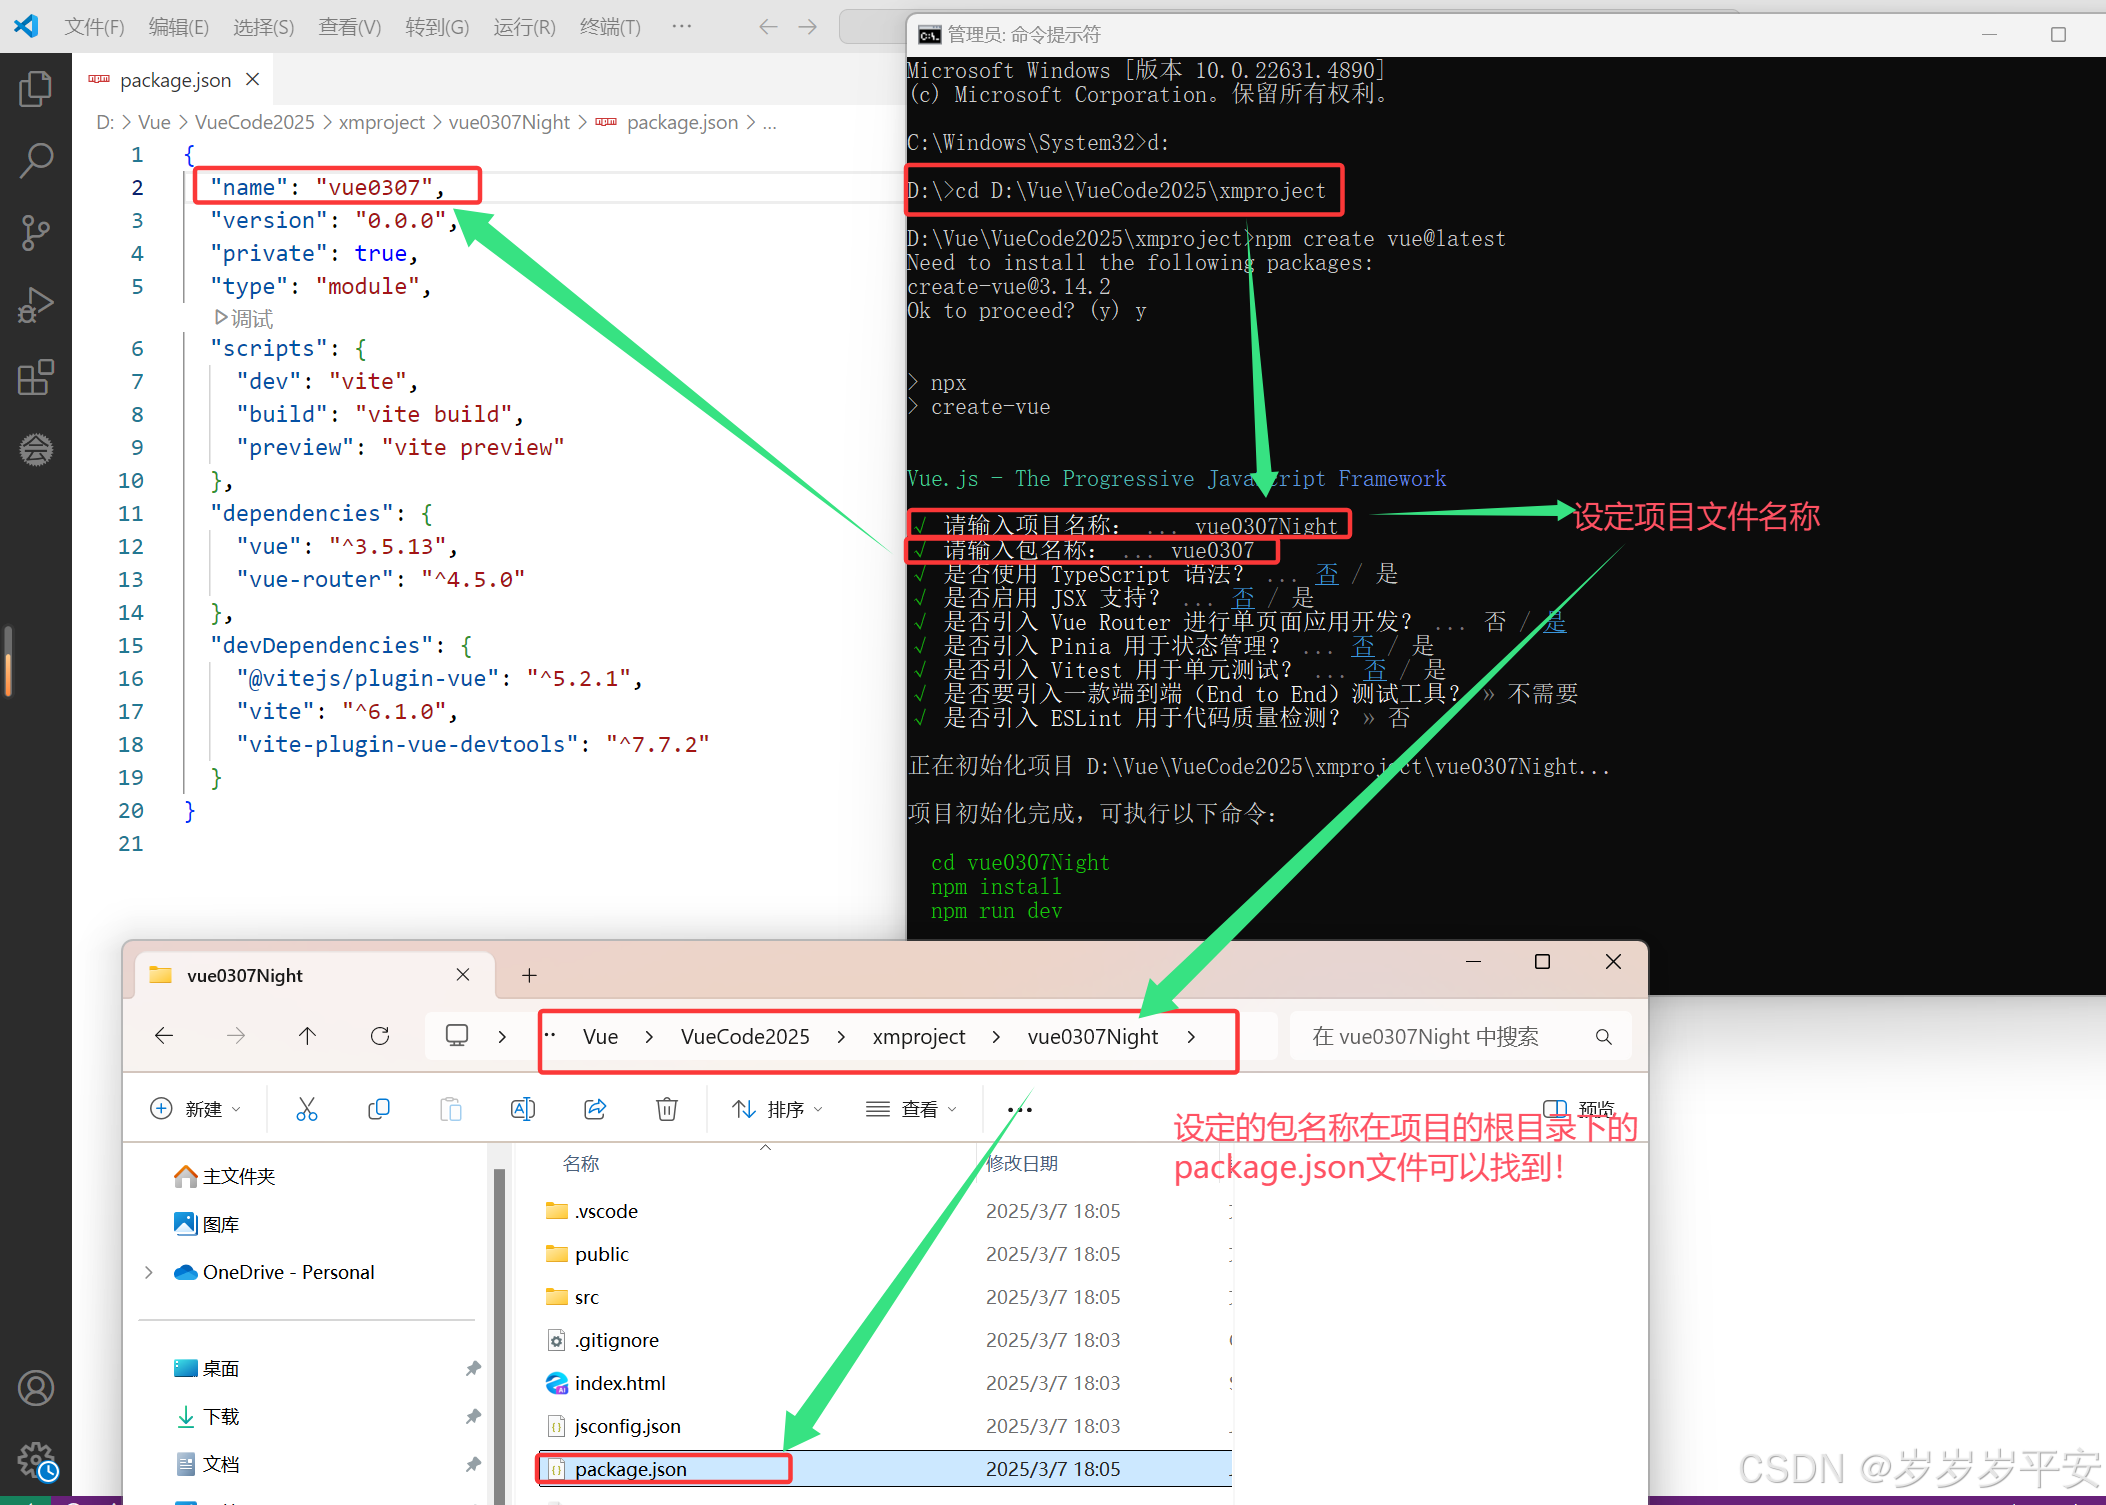Select the package.json editor tab
The width and height of the screenshot is (2106, 1505).
175,80
